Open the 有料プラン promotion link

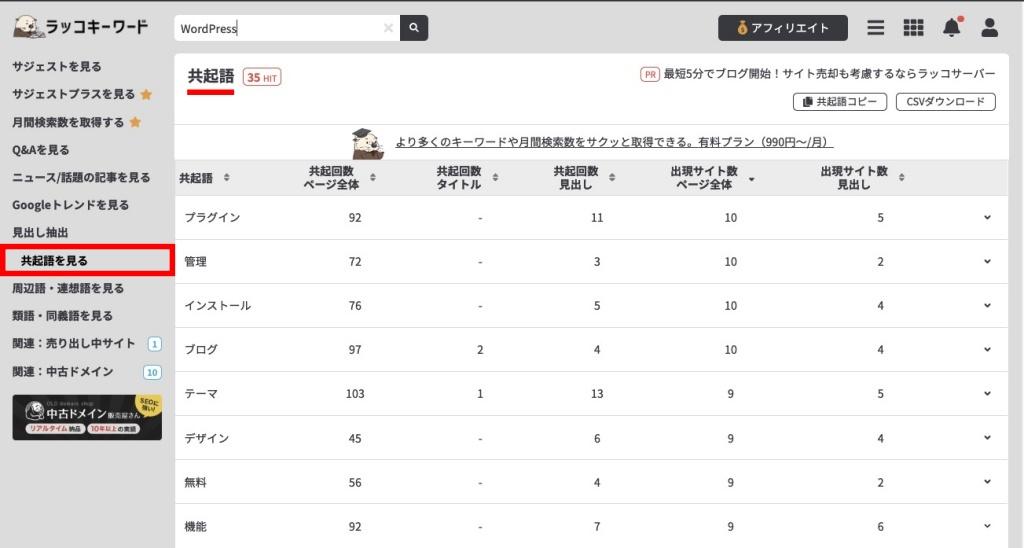(614, 142)
